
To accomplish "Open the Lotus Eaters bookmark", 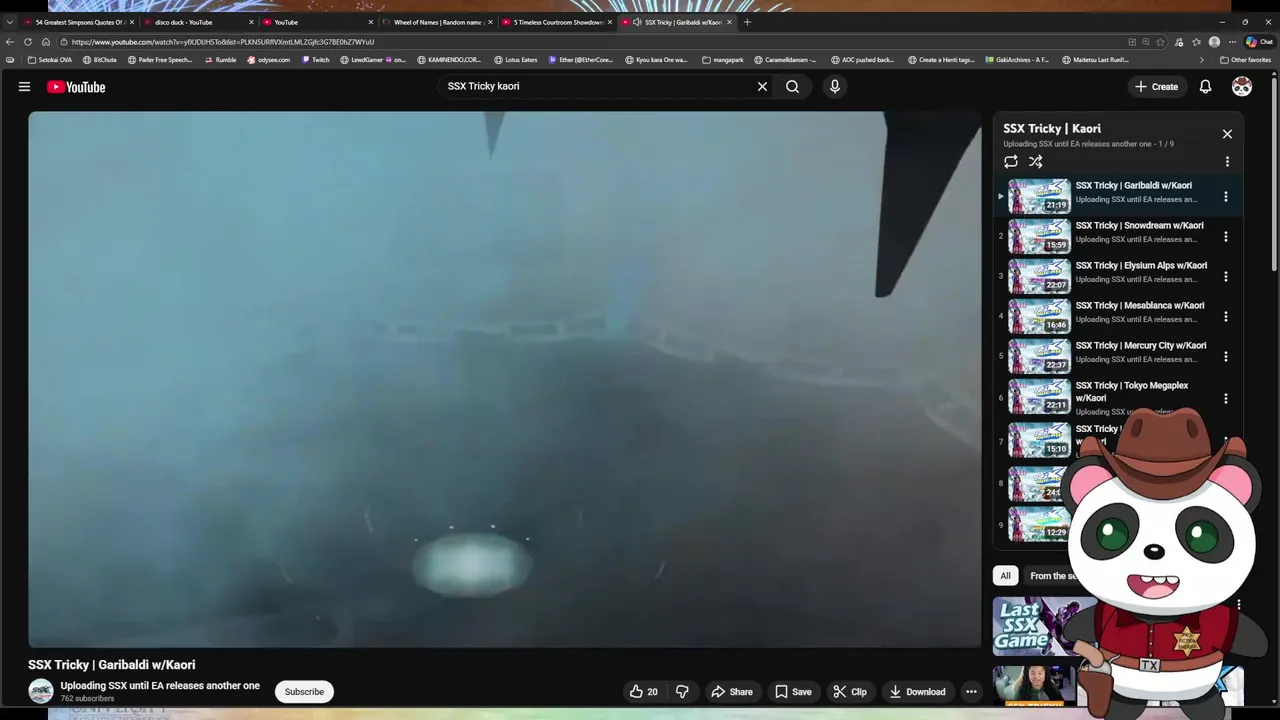I will 515,60.
